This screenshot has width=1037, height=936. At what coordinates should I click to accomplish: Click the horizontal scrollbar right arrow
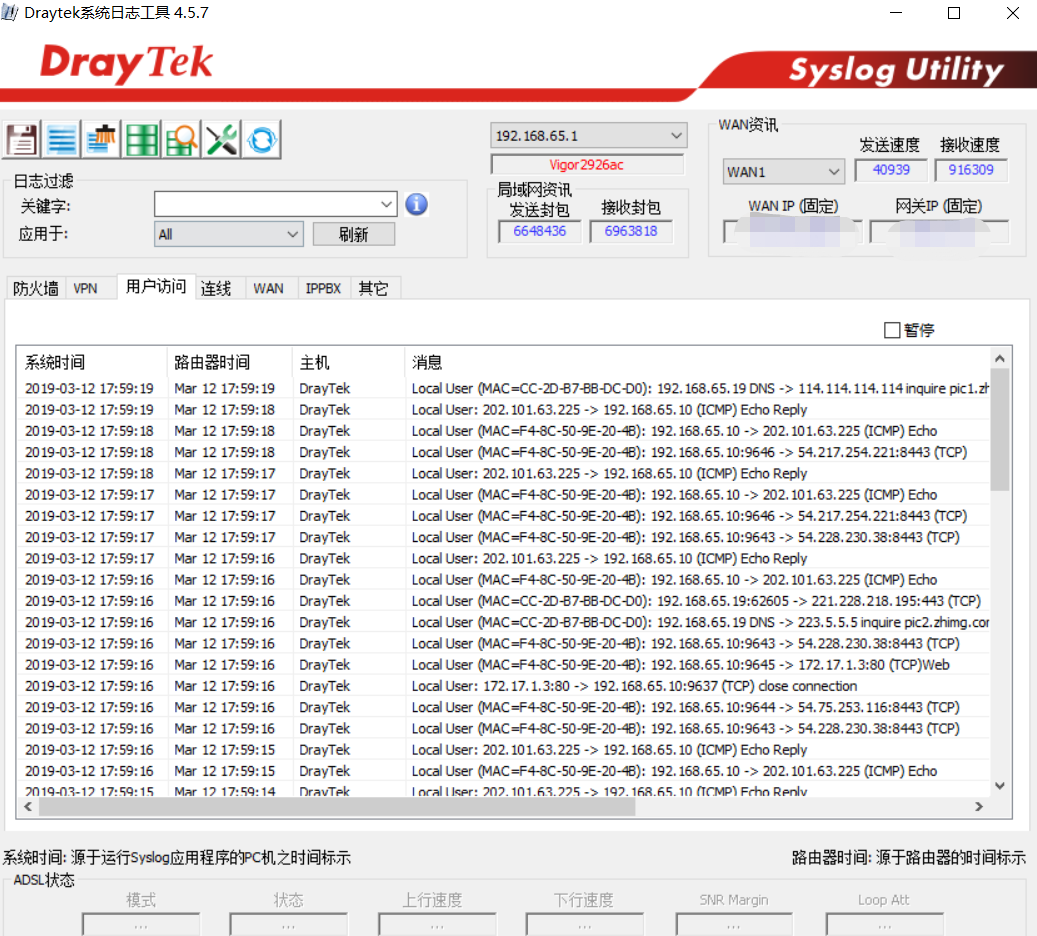pyautogui.click(x=979, y=807)
